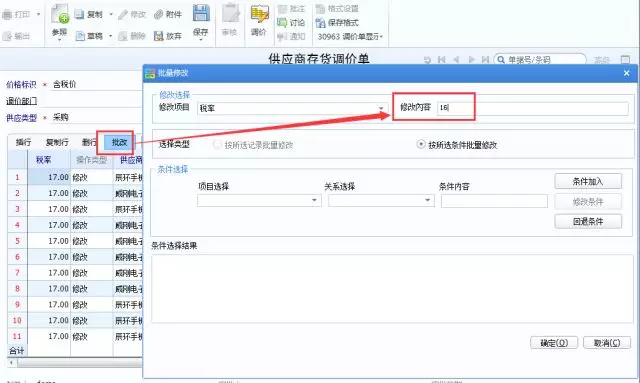Click the 讨论 discussion icon
640x383 pixels.
[x=282, y=22]
